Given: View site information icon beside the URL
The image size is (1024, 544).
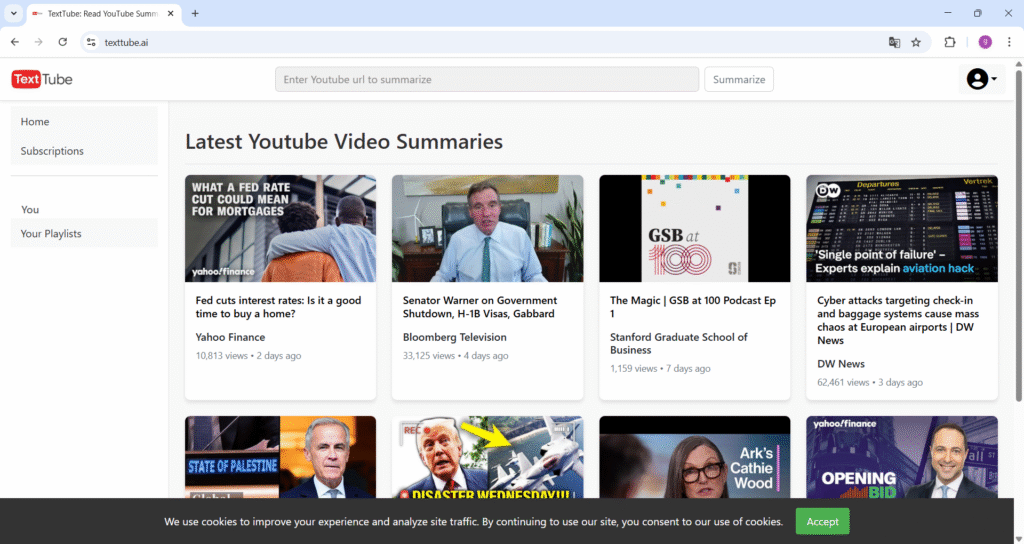Looking at the screenshot, I should 90,42.
